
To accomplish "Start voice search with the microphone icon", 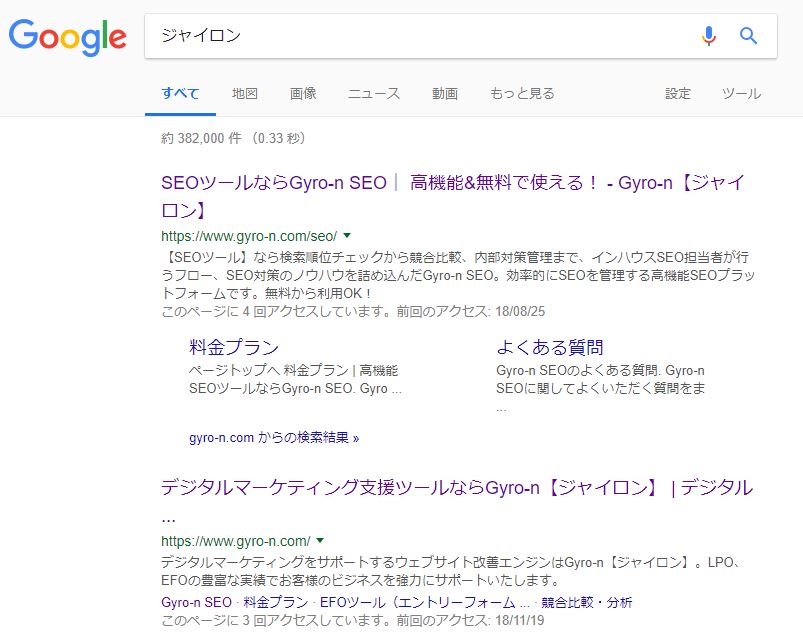I will pyautogui.click(x=709, y=36).
